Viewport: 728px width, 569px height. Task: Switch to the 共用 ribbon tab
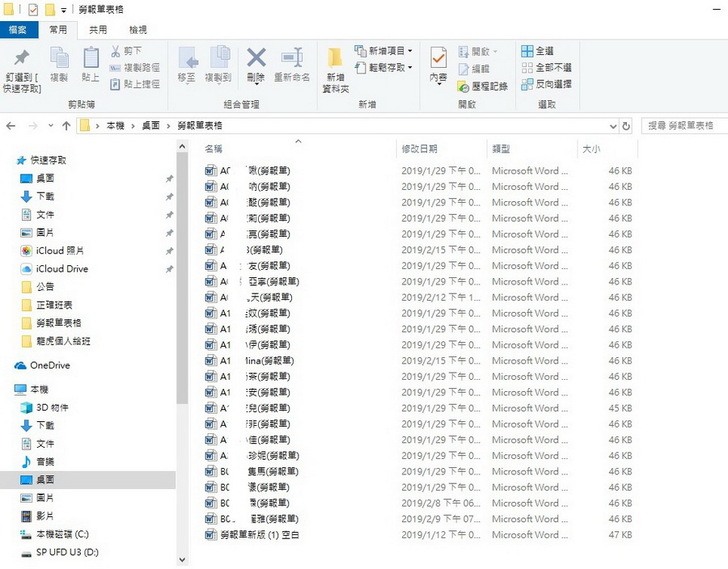(x=98, y=30)
